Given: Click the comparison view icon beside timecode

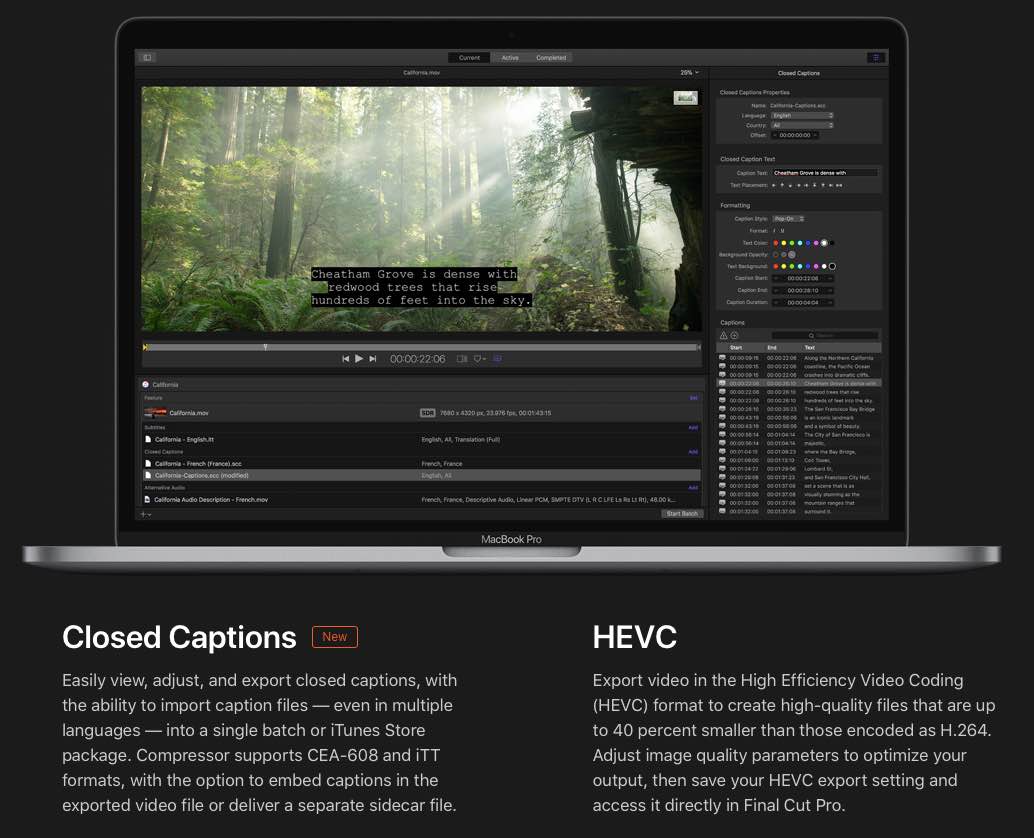Looking at the screenshot, I should tap(462, 359).
